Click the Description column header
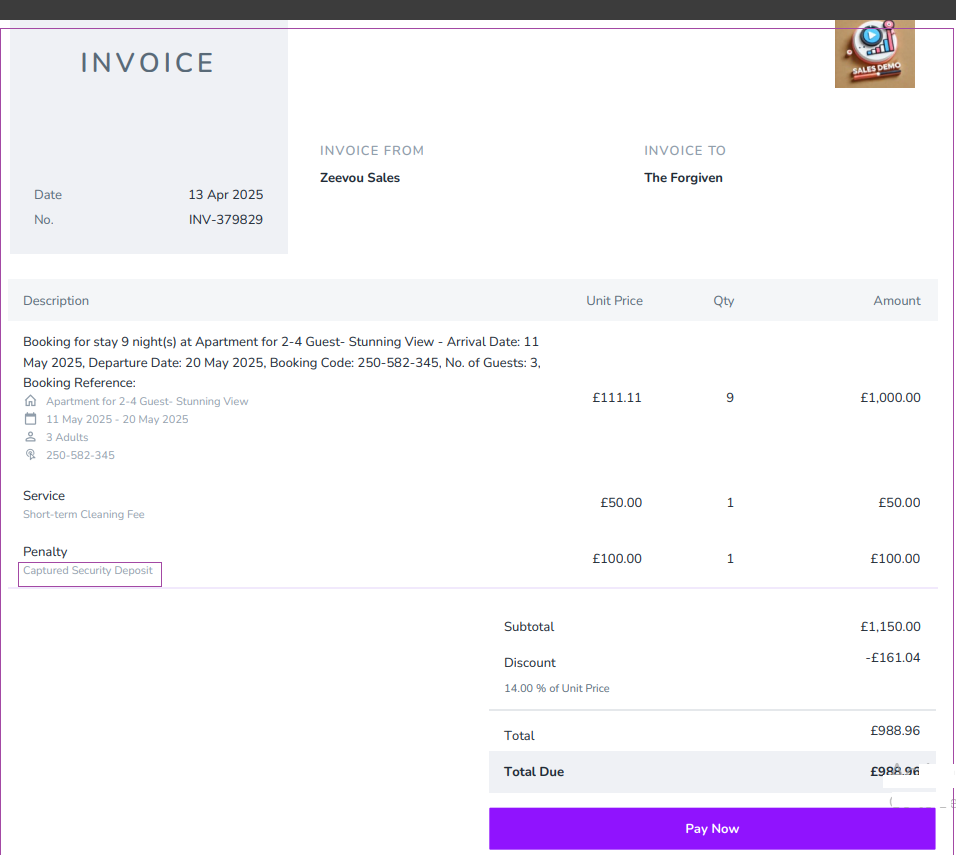 pos(56,301)
